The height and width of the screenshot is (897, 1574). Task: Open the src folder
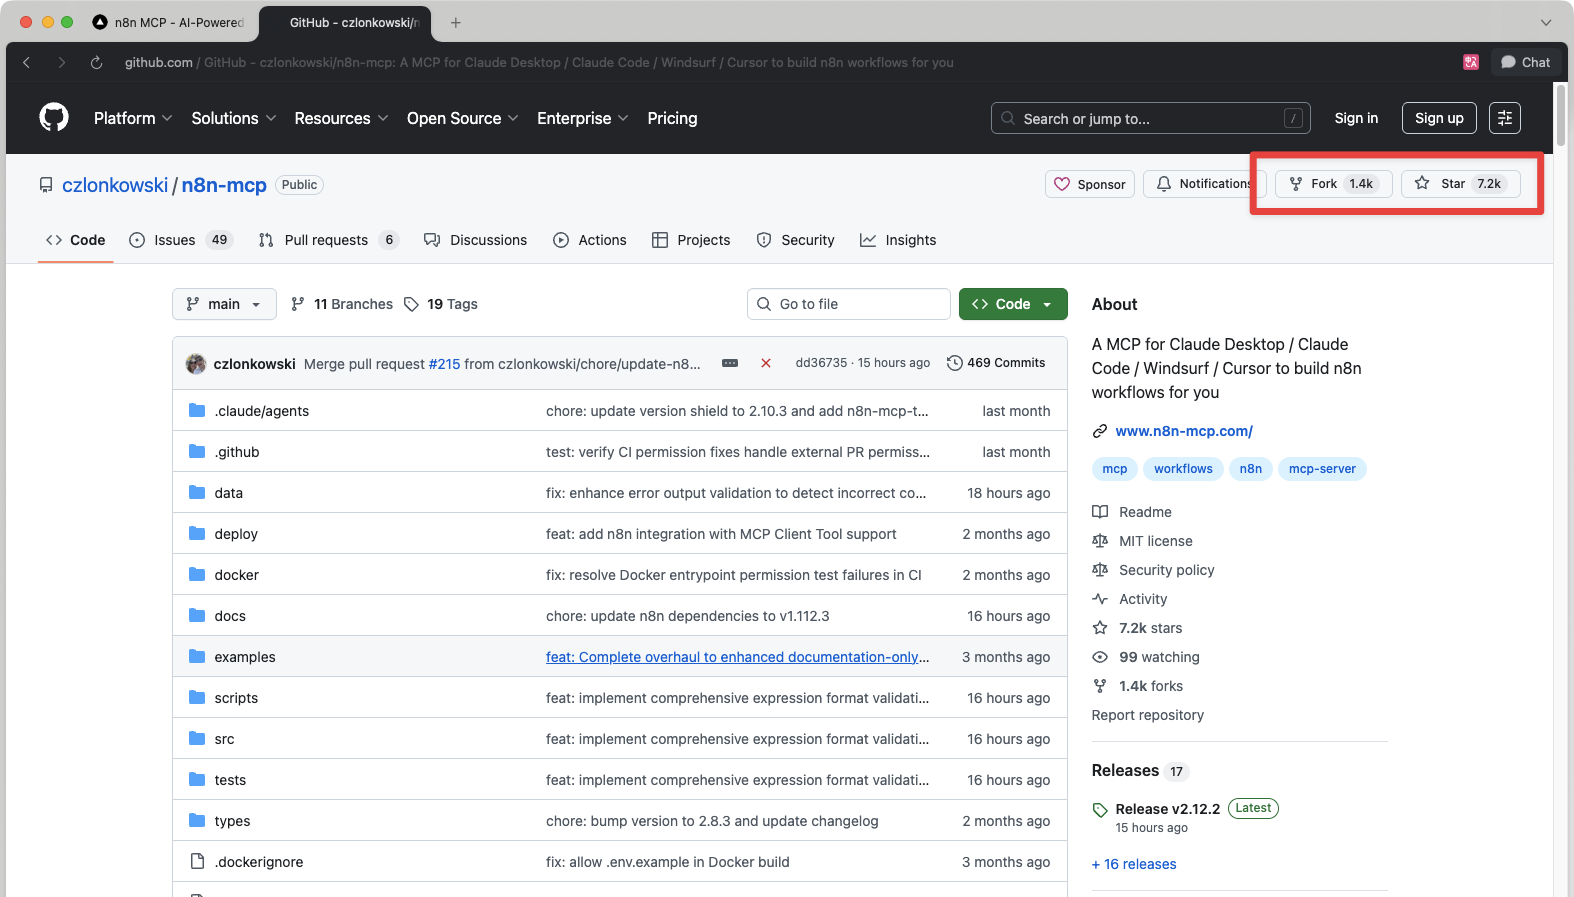coord(225,739)
